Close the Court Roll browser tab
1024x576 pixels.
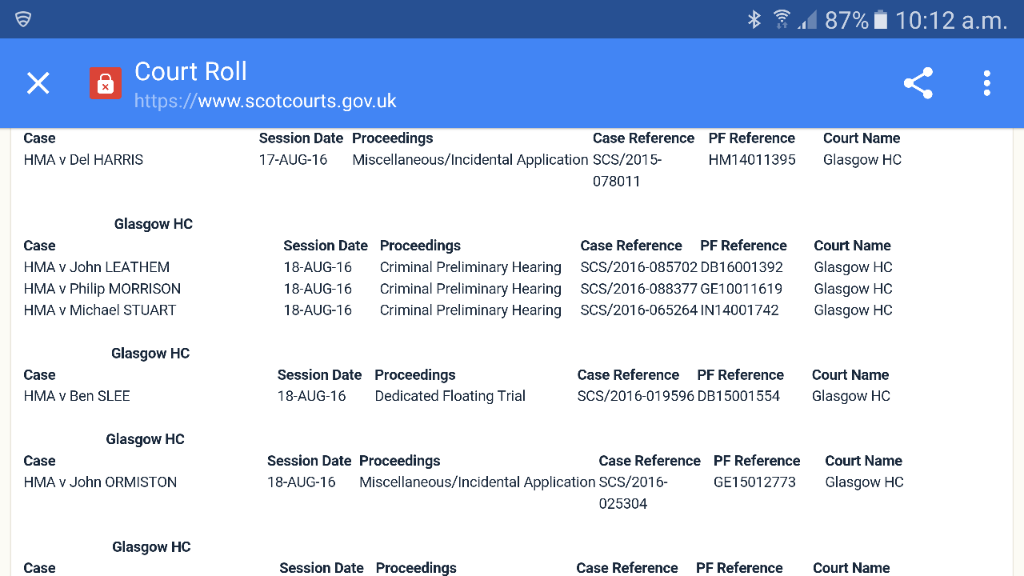click(x=38, y=83)
